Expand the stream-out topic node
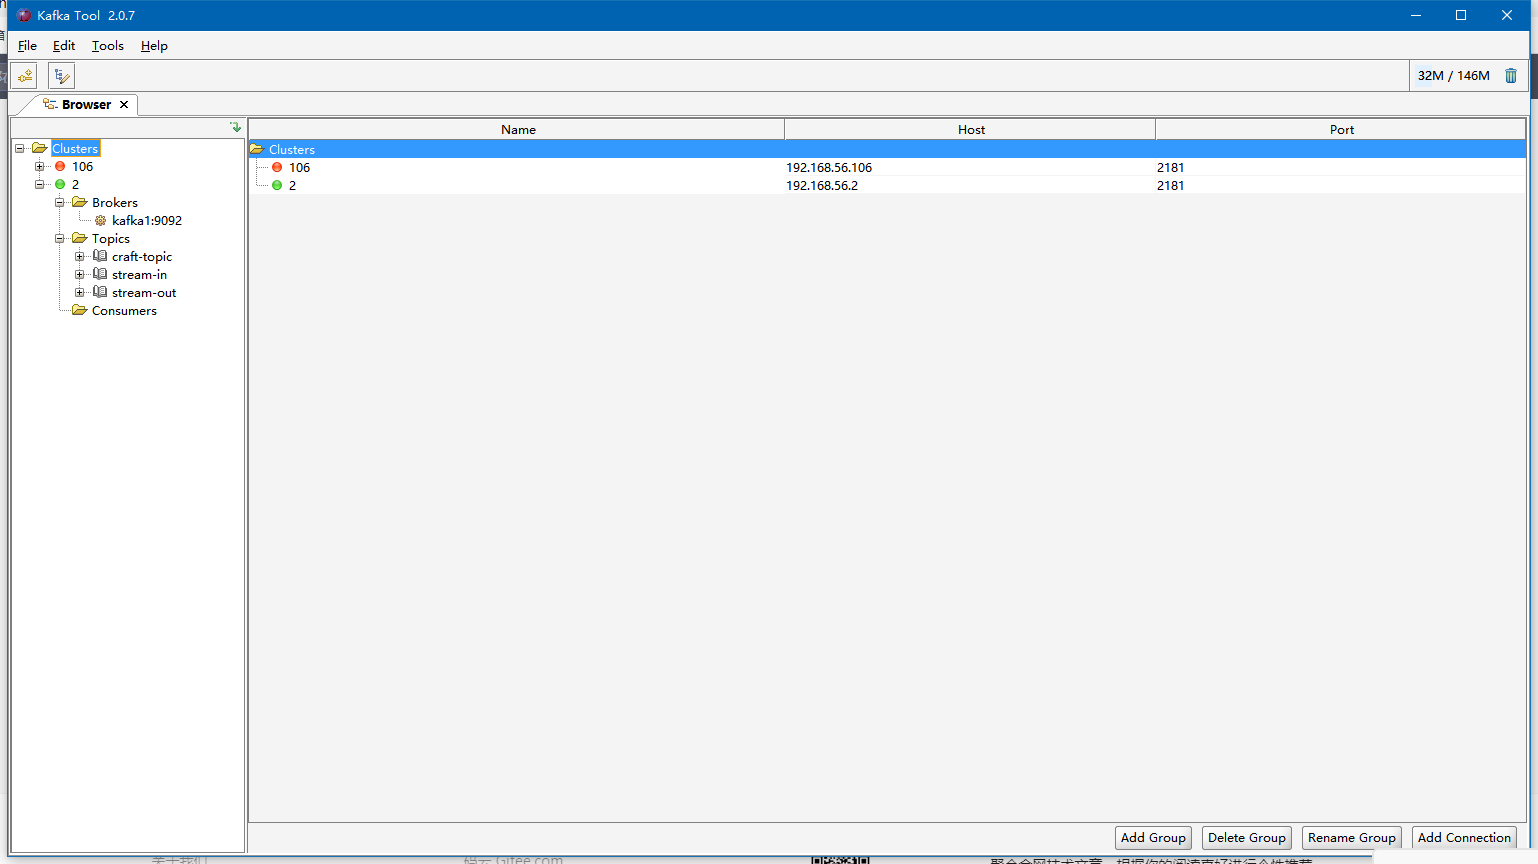Screen dimensions: 1538x864 click(79, 293)
